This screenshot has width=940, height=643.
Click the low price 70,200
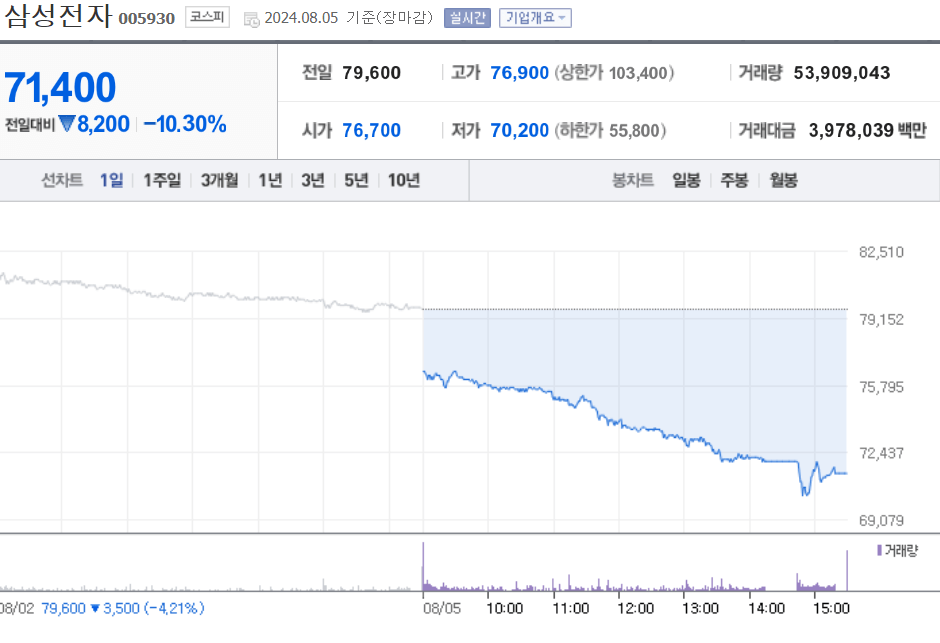tap(519, 130)
